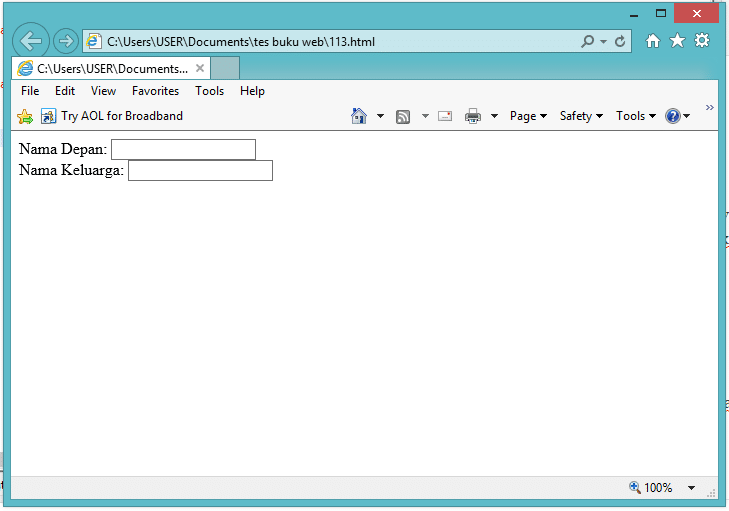The width and height of the screenshot is (729, 511).
Task: Expand the Home button dropdown arrow
Action: [x=380, y=116]
